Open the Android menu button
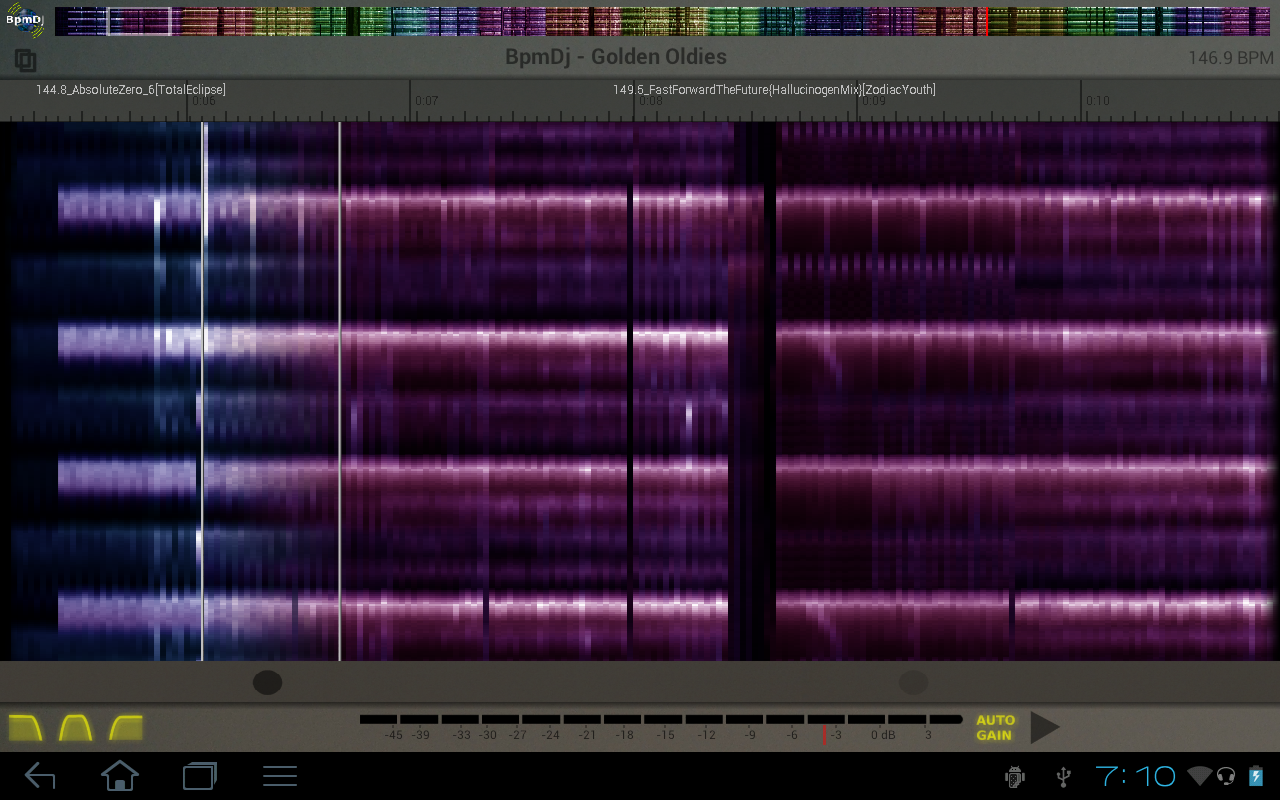The height and width of the screenshot is (800, 1280). point(280,775)
